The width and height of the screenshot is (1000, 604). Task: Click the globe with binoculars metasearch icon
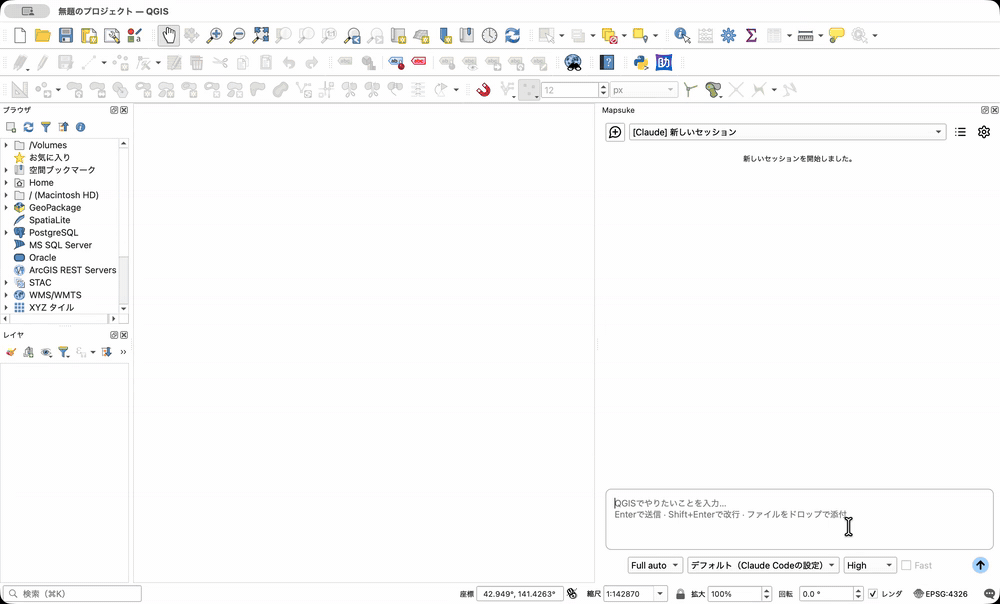573,63
